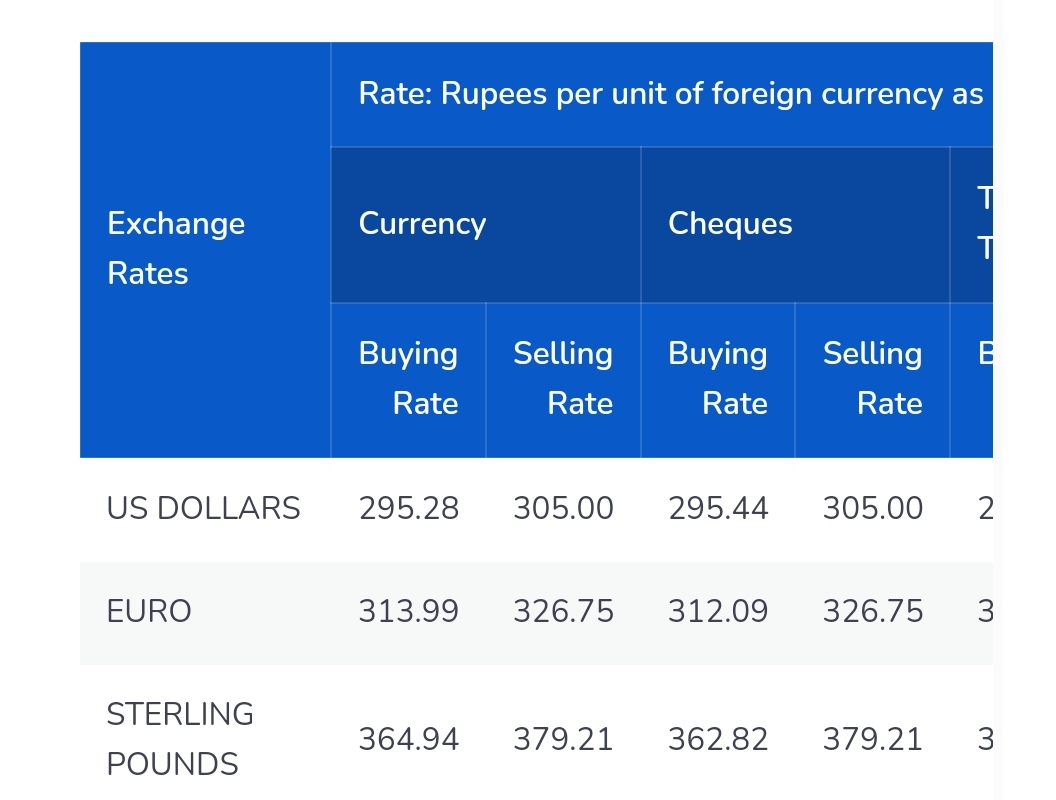Screen dimensions: 1056x800
Task: Select the Currency column group header
Action: tap(486, 225)
